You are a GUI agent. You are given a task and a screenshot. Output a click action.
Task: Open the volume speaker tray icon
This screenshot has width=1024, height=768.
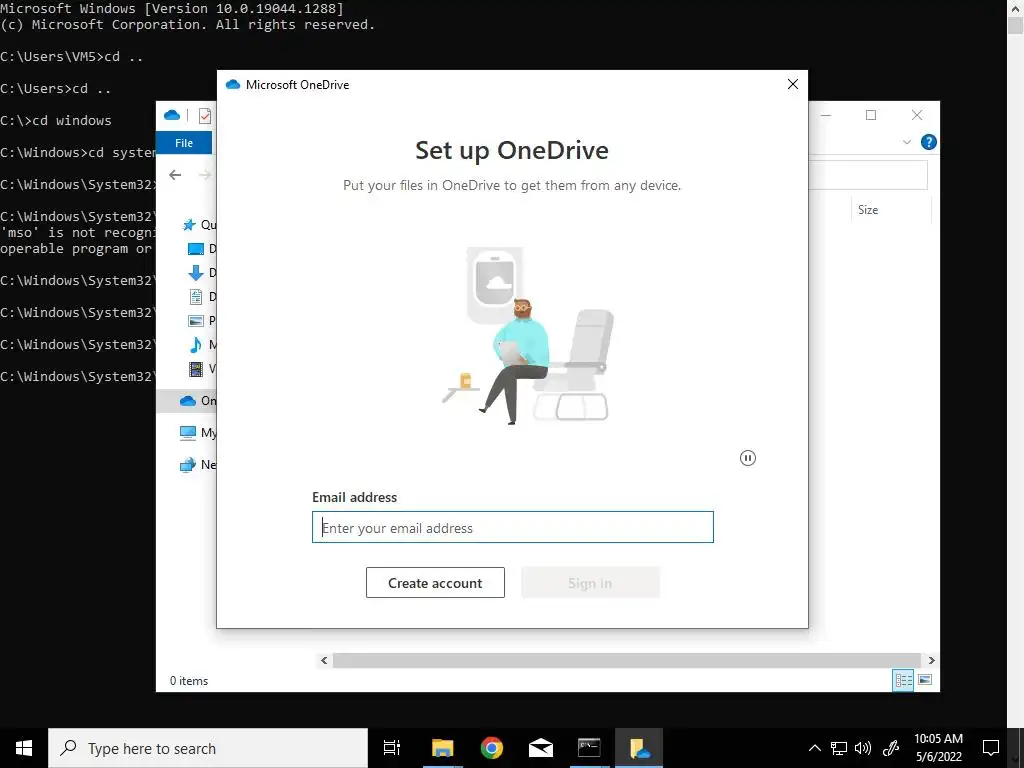click(863, 748)
